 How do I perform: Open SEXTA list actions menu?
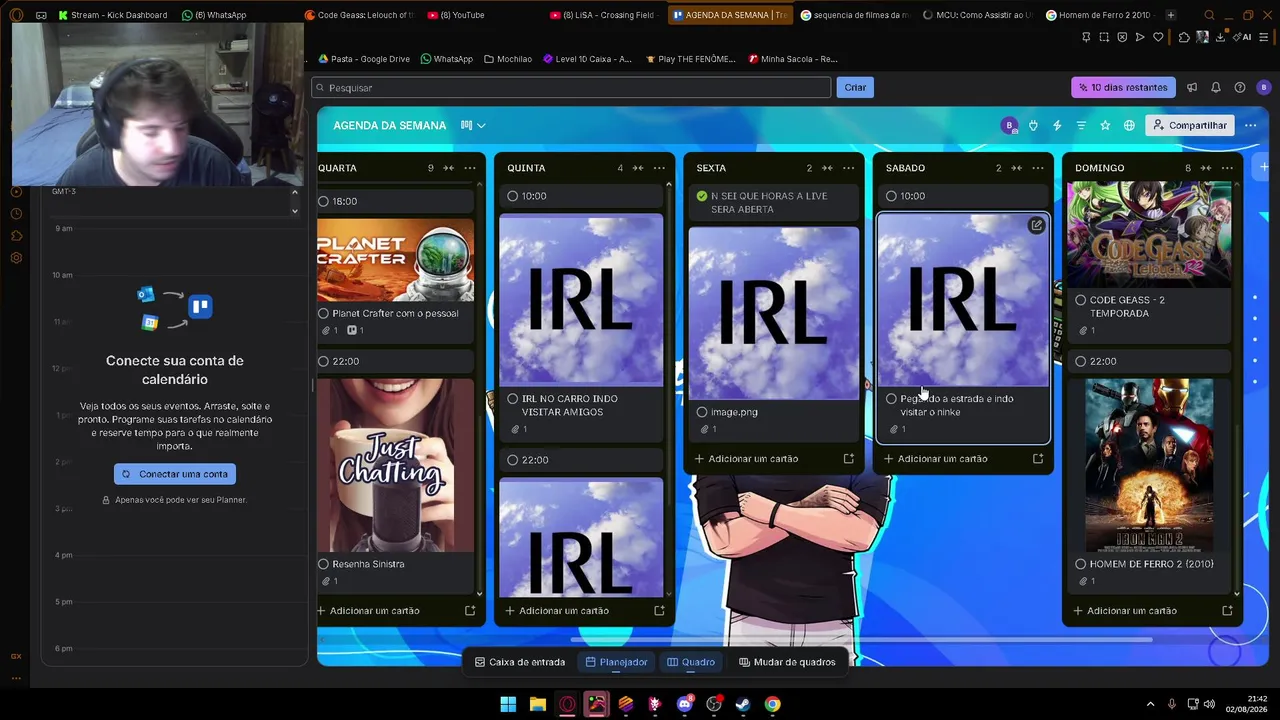click(x=848, y=168)
